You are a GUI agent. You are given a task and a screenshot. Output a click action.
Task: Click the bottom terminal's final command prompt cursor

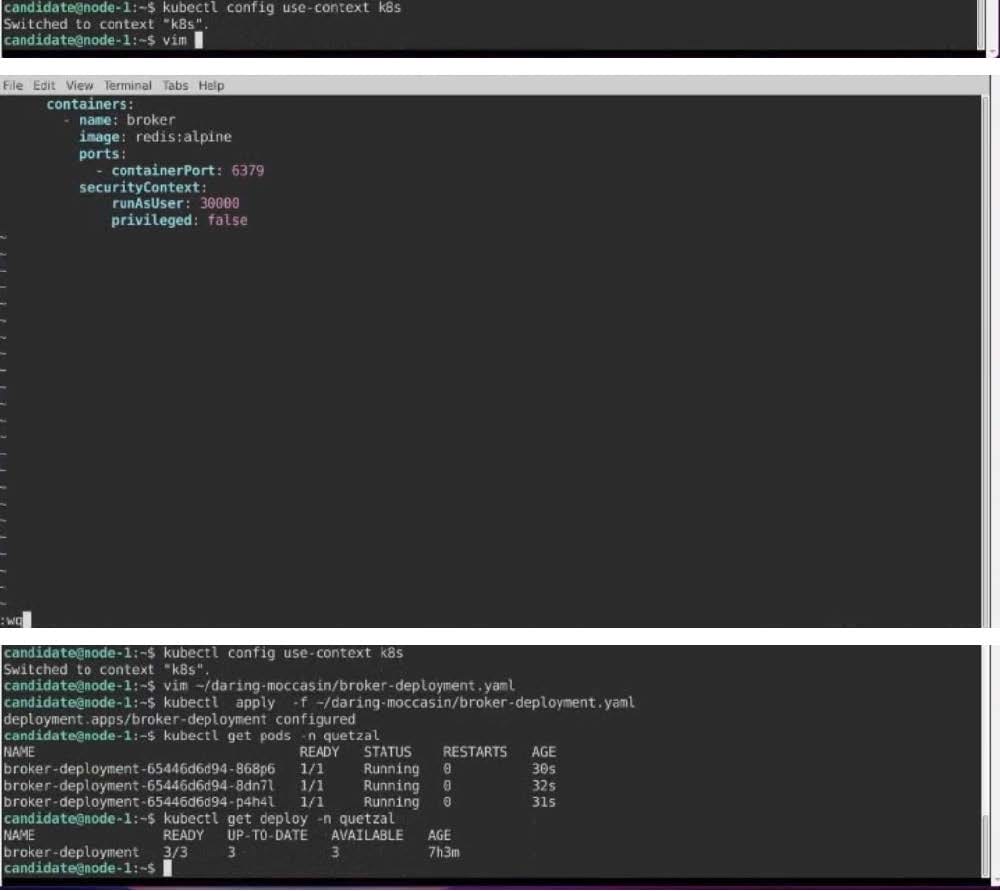coord(166,868)
